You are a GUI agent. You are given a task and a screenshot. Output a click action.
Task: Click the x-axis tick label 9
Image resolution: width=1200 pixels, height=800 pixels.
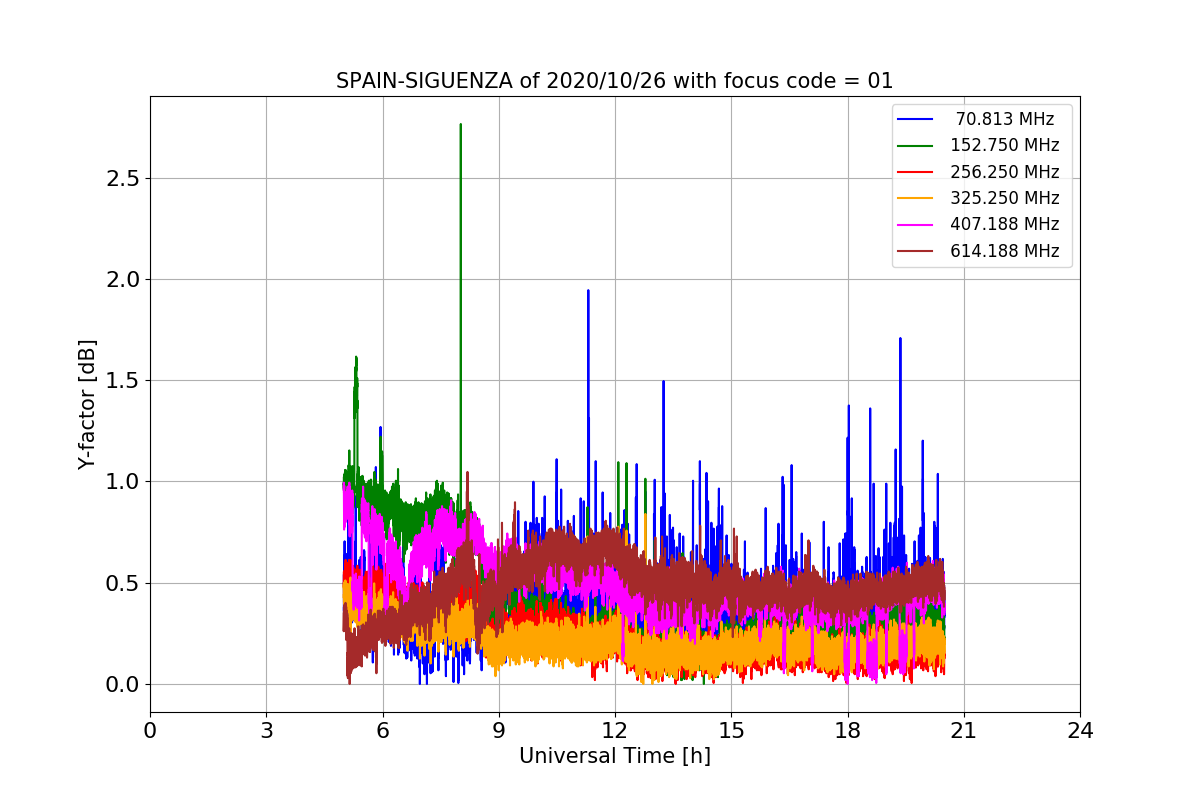point(499,731)
